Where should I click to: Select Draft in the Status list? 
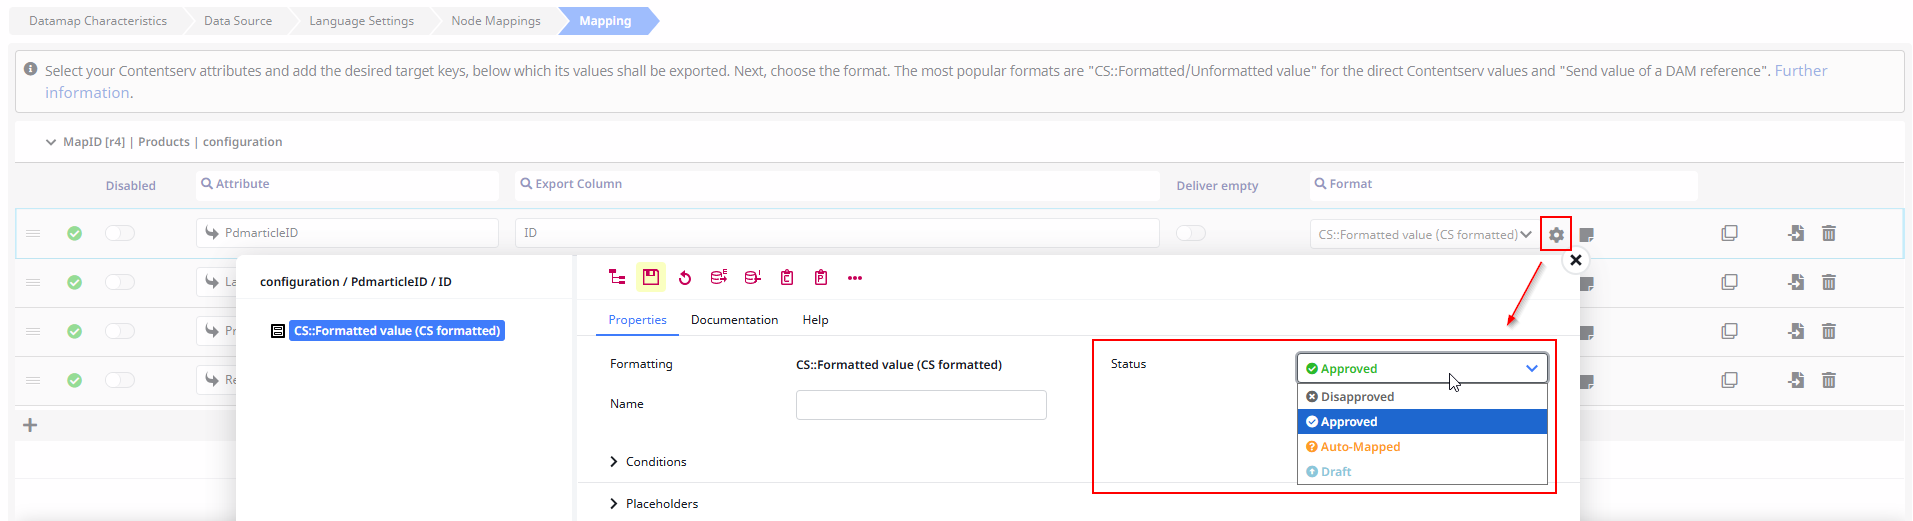coord(1422,472)
